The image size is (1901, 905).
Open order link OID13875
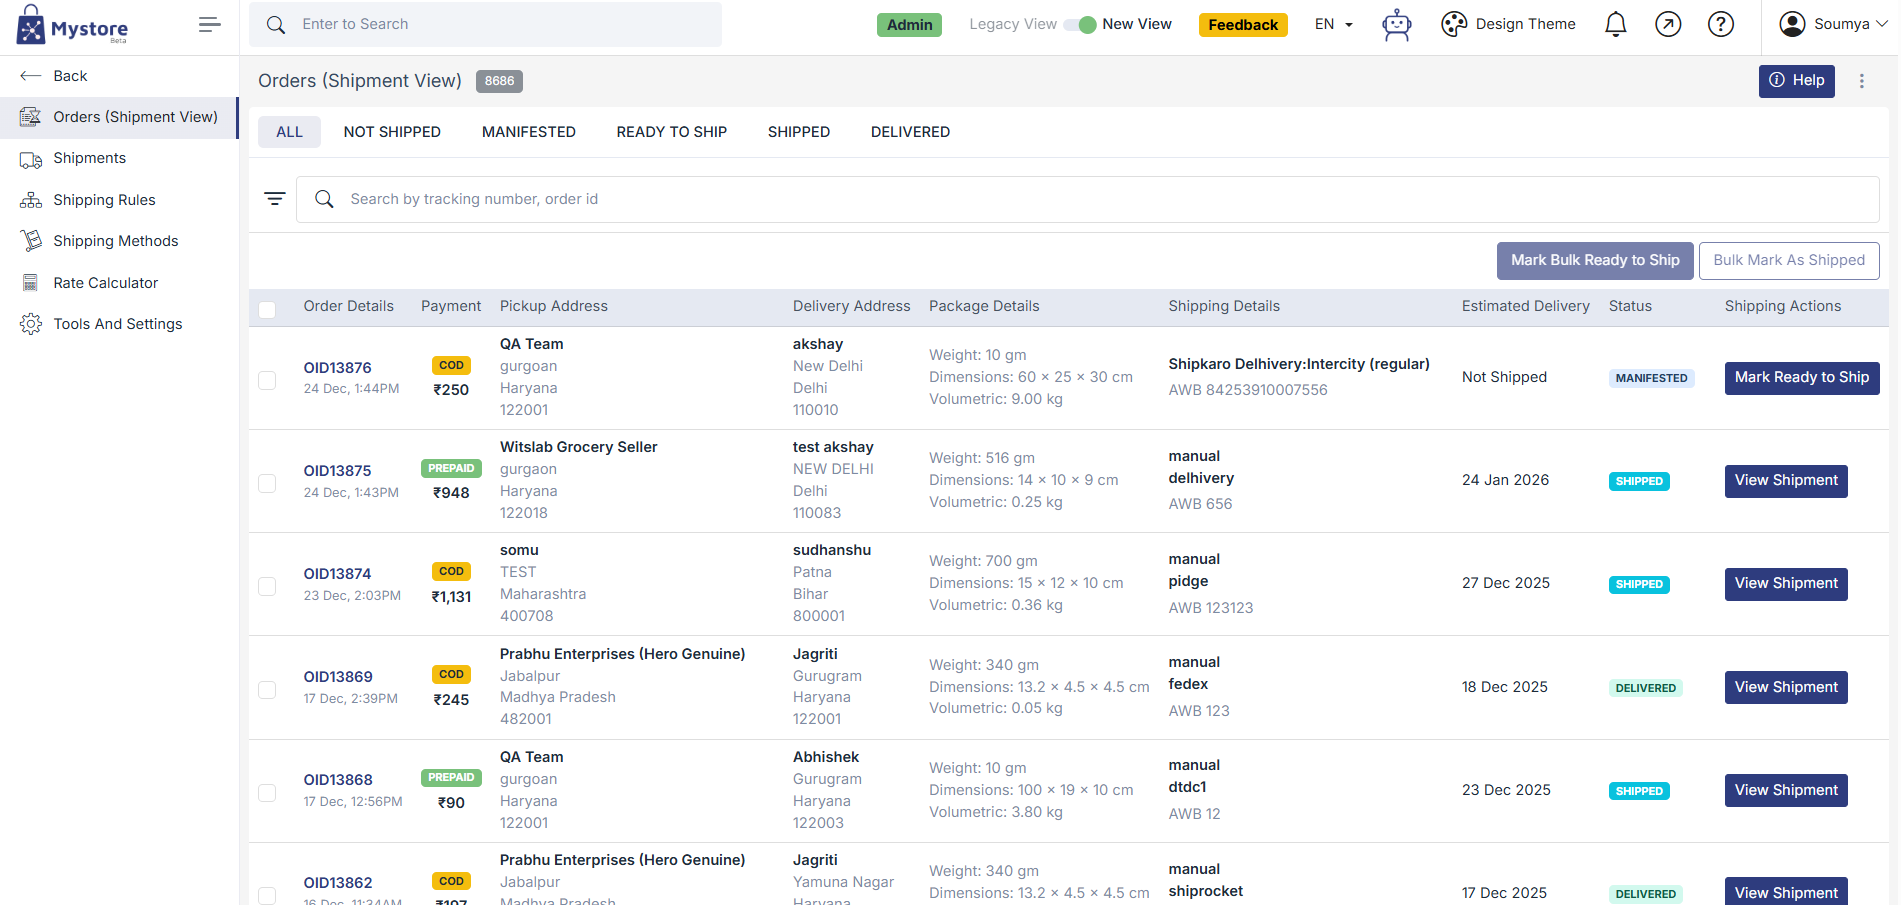(x=337, y=471)
